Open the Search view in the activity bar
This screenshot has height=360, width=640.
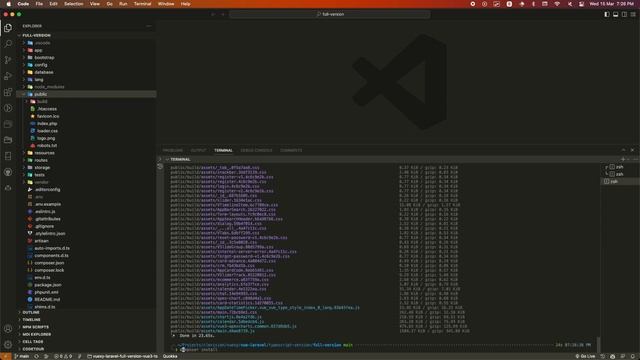coord(8,43)
